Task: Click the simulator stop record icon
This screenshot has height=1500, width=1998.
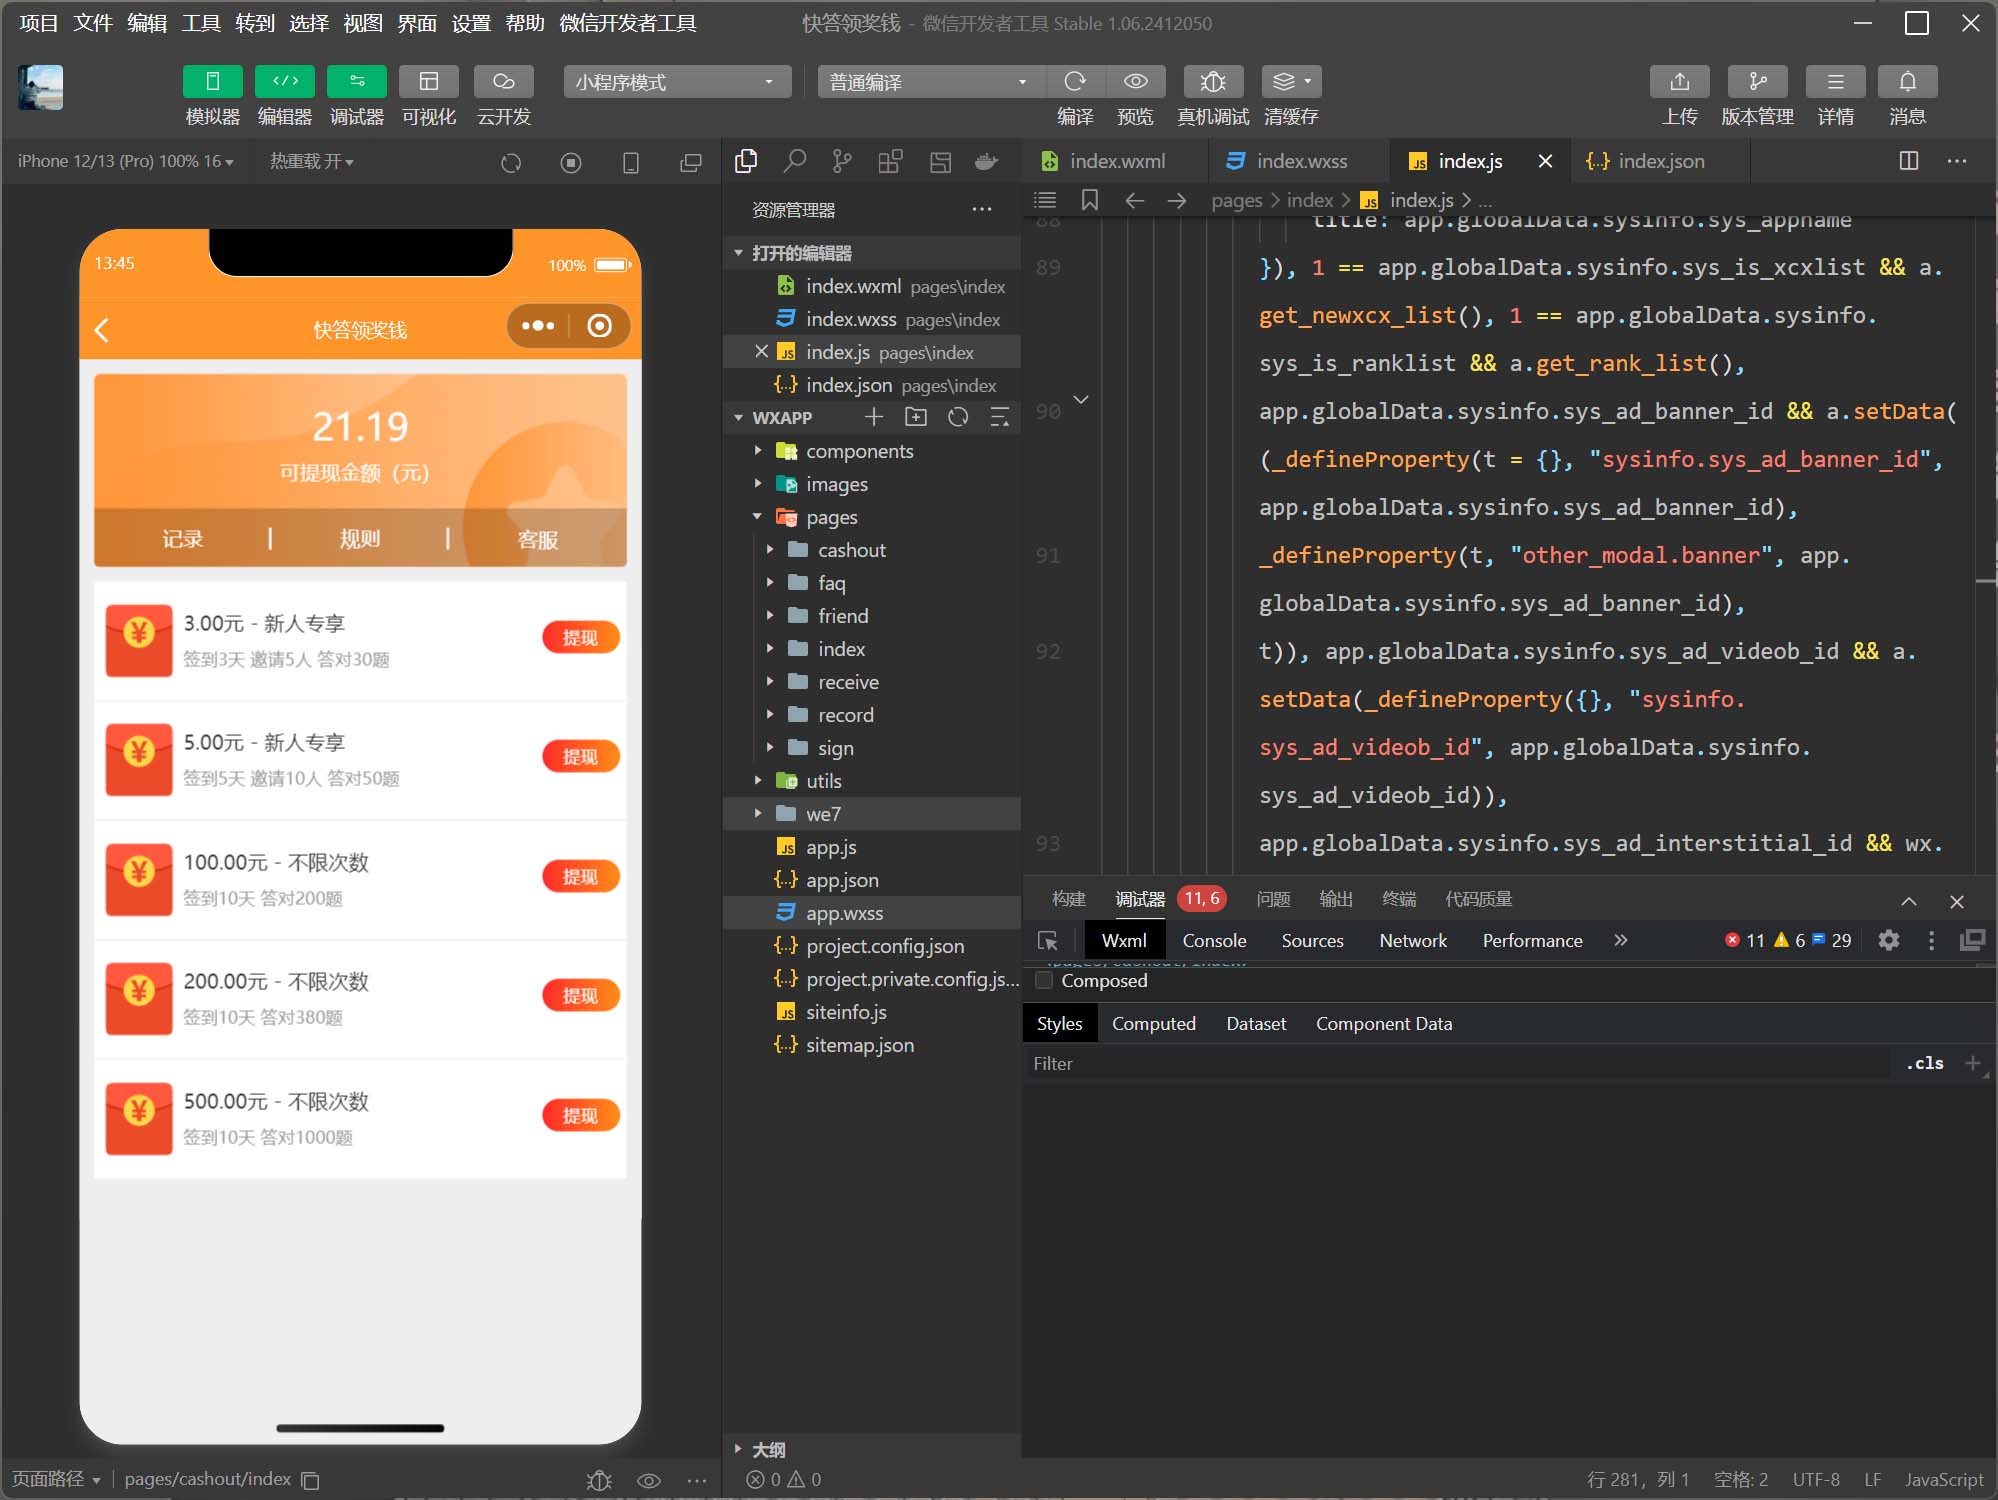Action: point(571,162)
